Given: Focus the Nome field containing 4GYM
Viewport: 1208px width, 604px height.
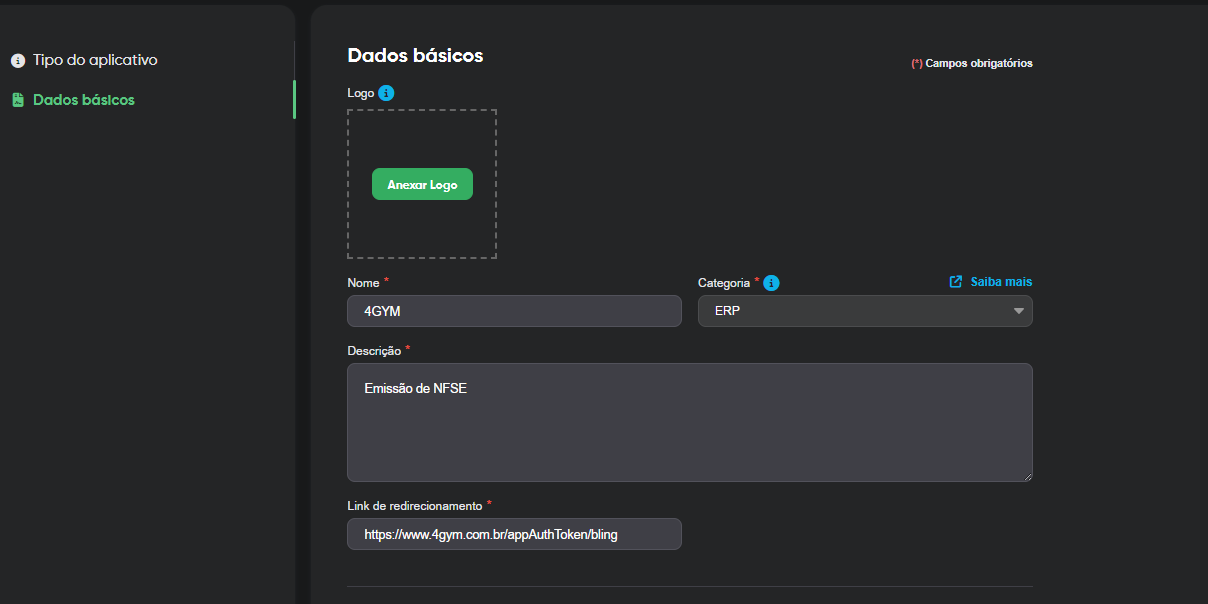Looking at the screenshot, I should pos(514,311).
